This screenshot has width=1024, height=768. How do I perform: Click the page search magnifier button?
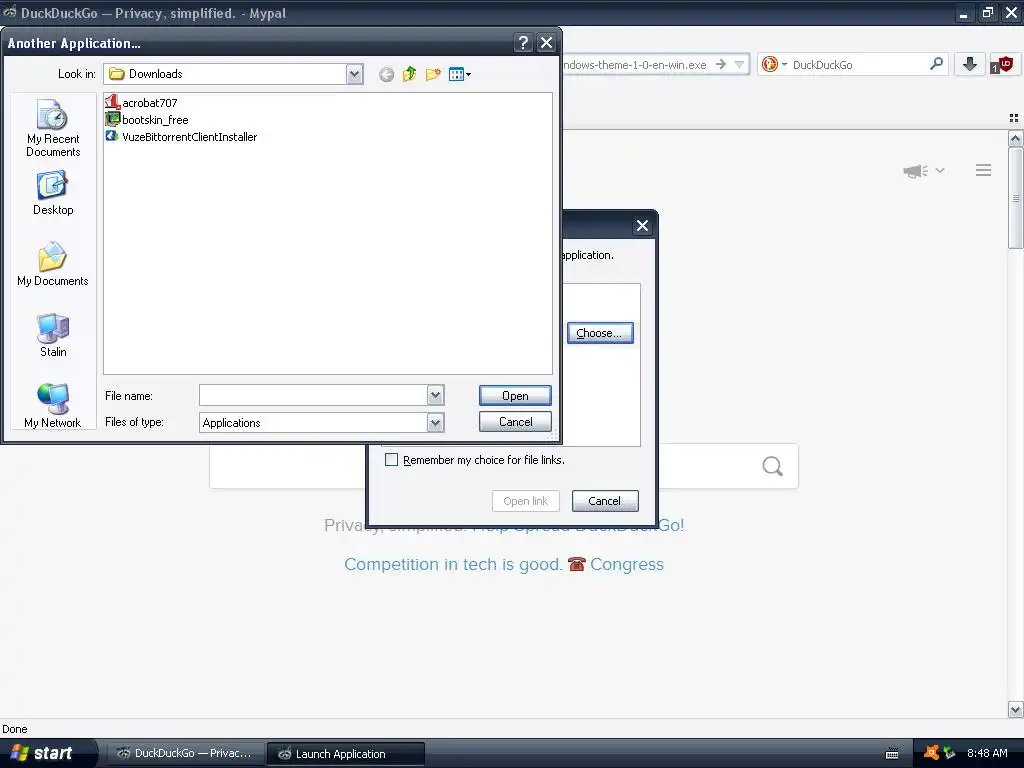[773, 466]
